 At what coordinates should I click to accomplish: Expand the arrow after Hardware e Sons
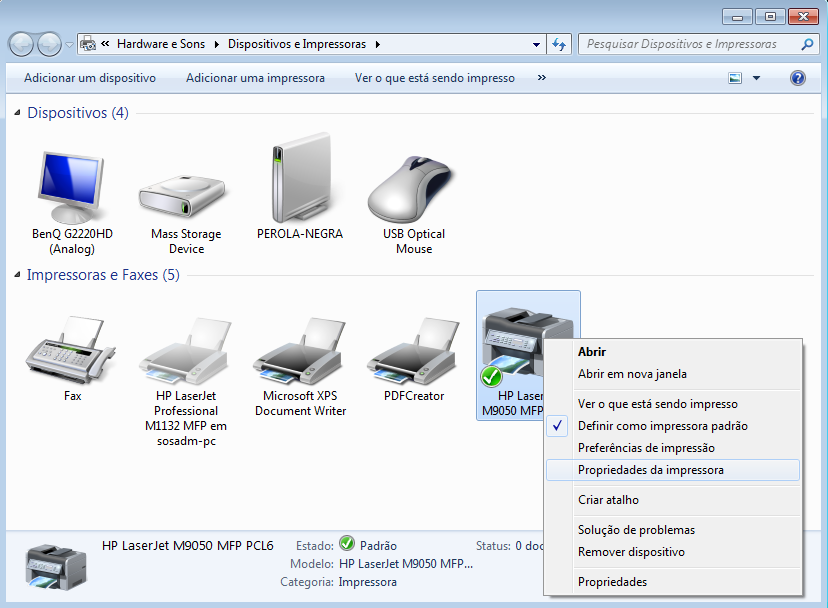click(217, 44)
